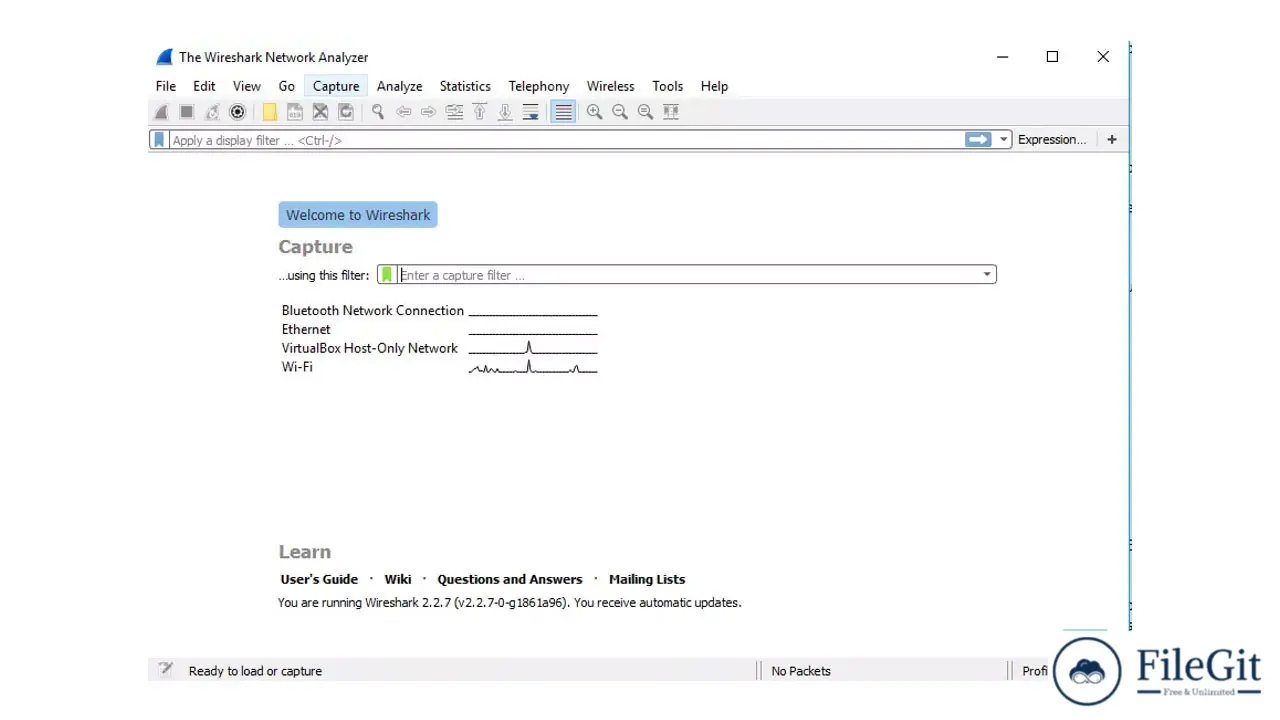
Task: Click the Open capture file folder icon
Action: click(x=270, y=112)
